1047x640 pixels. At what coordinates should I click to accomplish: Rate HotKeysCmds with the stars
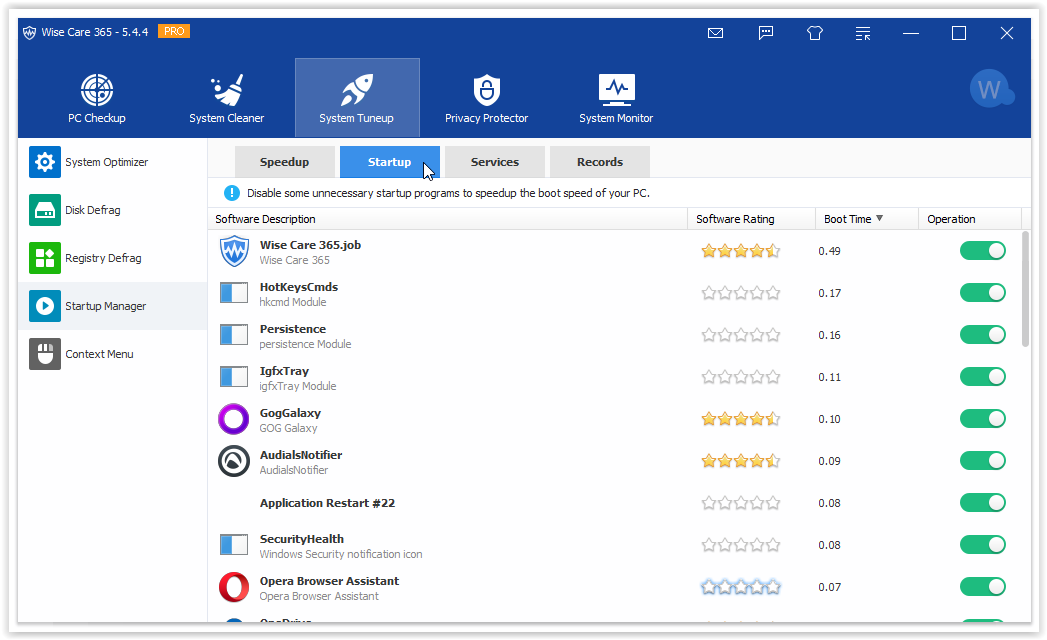[741, 293]
